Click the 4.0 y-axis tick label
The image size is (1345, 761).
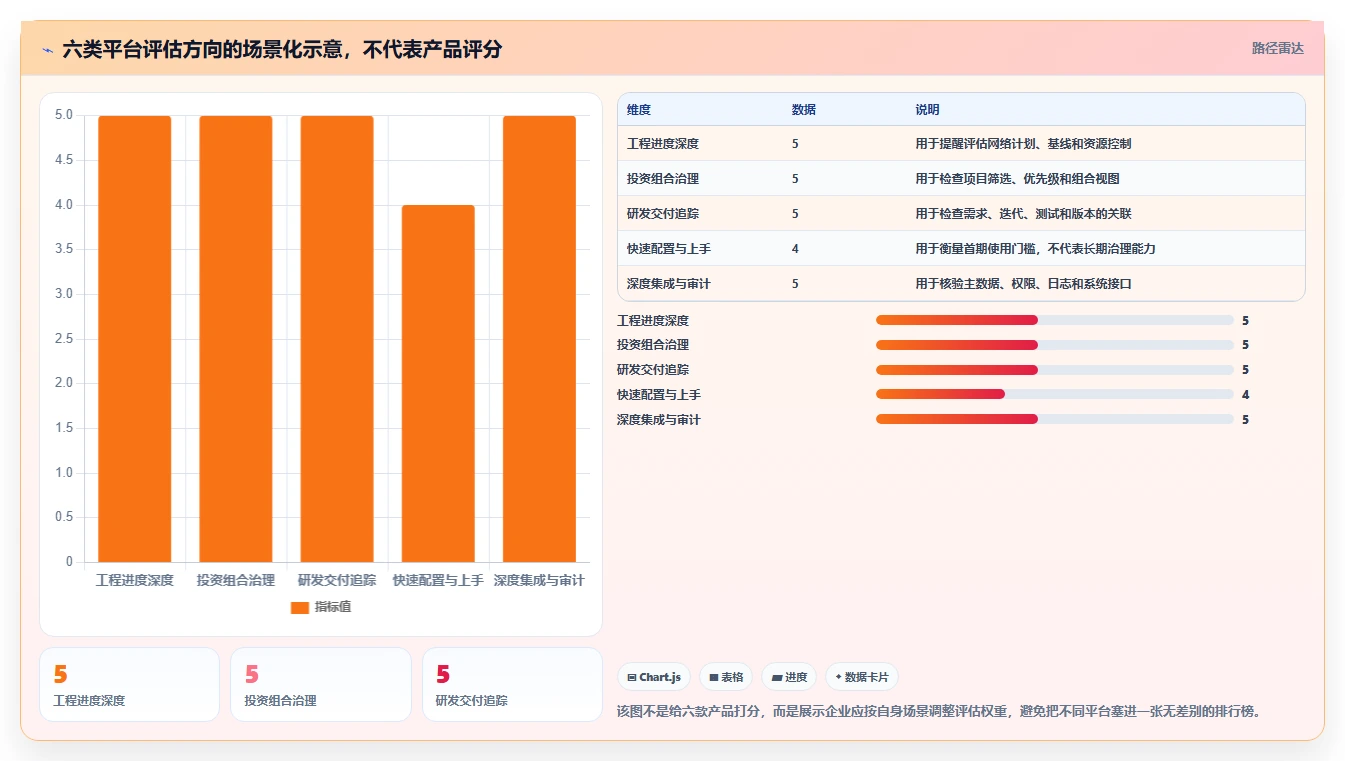click(x=63, y=205)
